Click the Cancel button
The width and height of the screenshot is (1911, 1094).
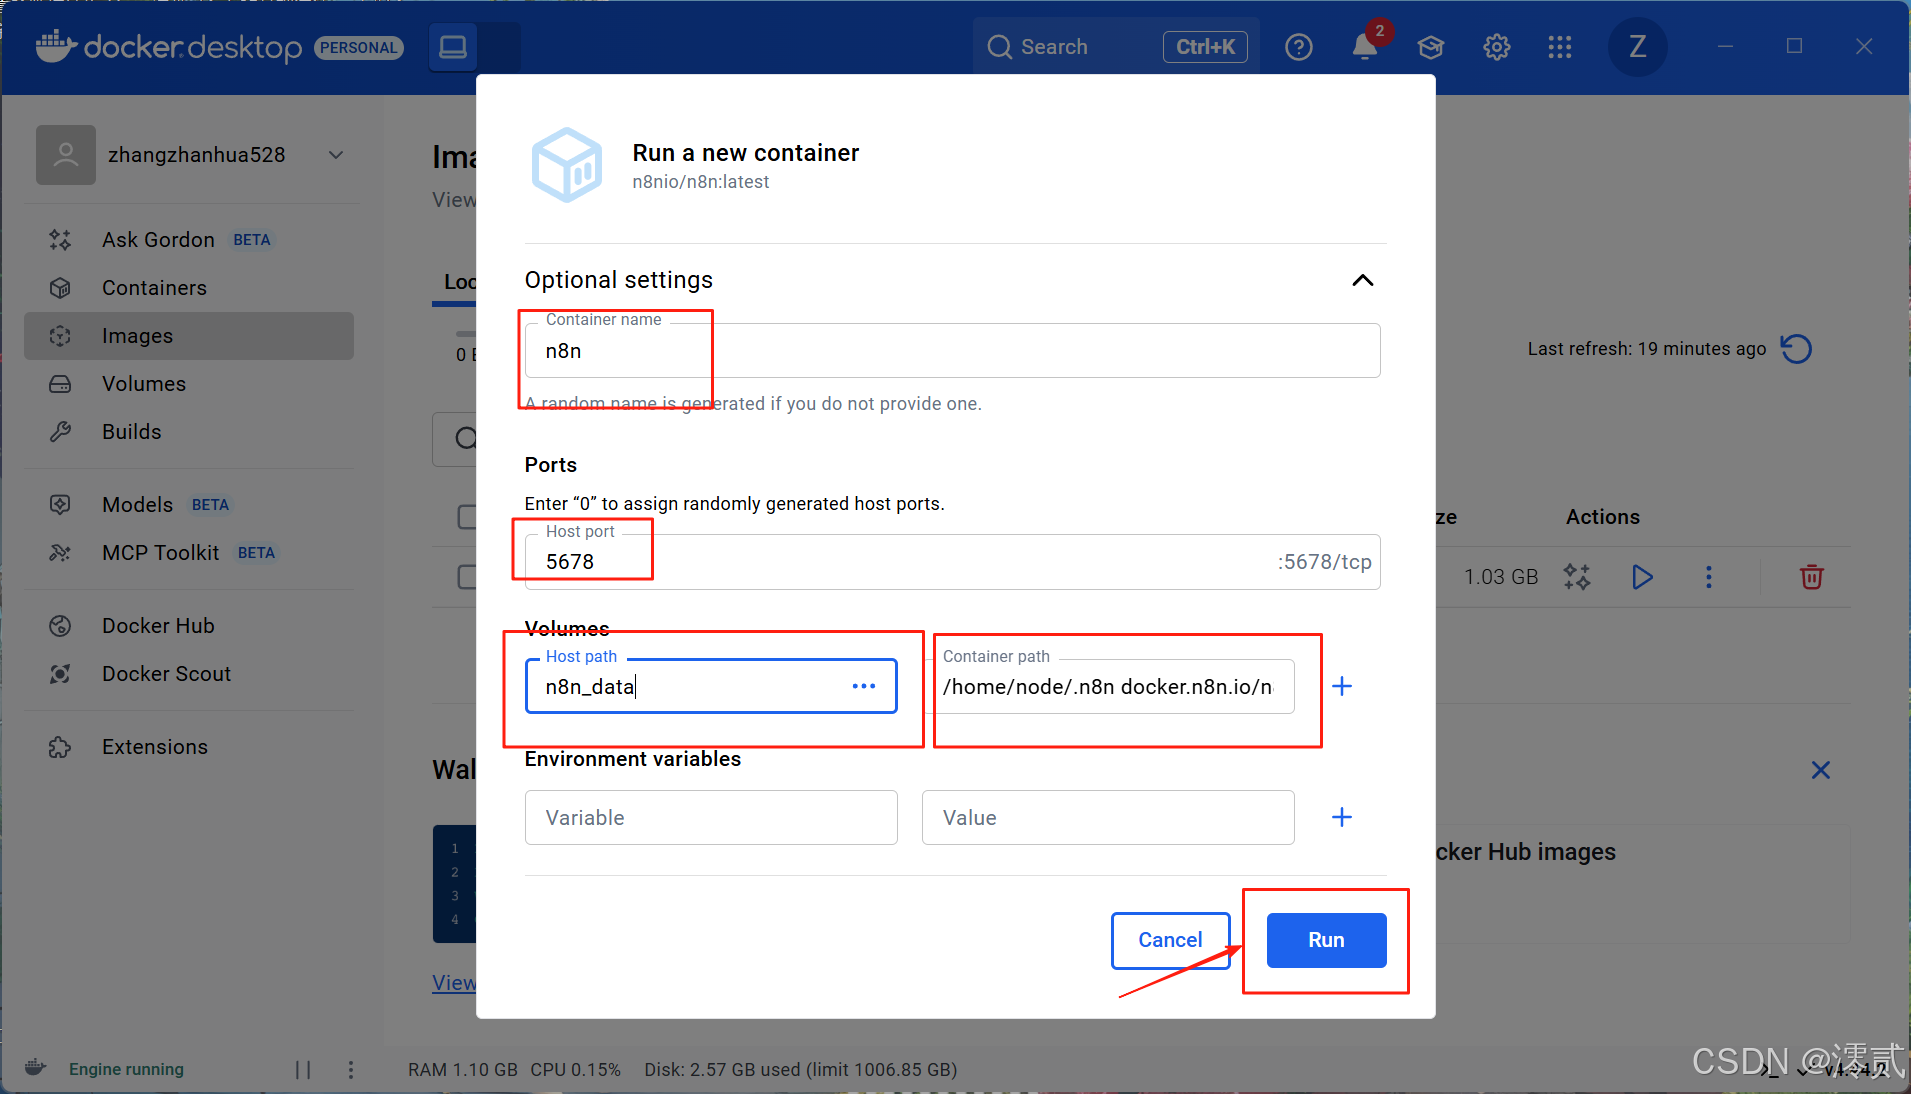1170,940
